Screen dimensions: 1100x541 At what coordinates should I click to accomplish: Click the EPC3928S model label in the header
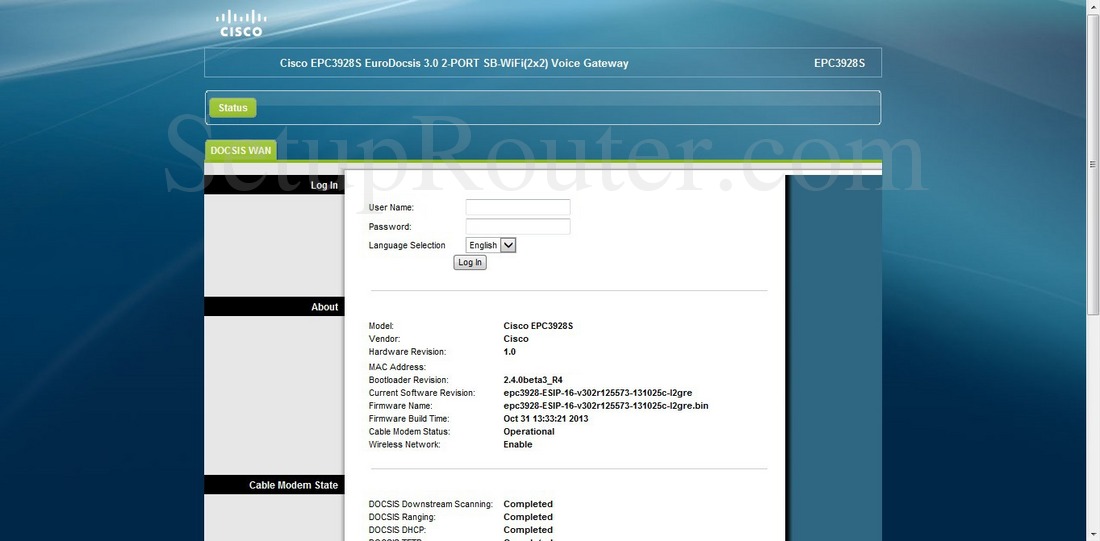pyautogui.click(x=839, y=63)
